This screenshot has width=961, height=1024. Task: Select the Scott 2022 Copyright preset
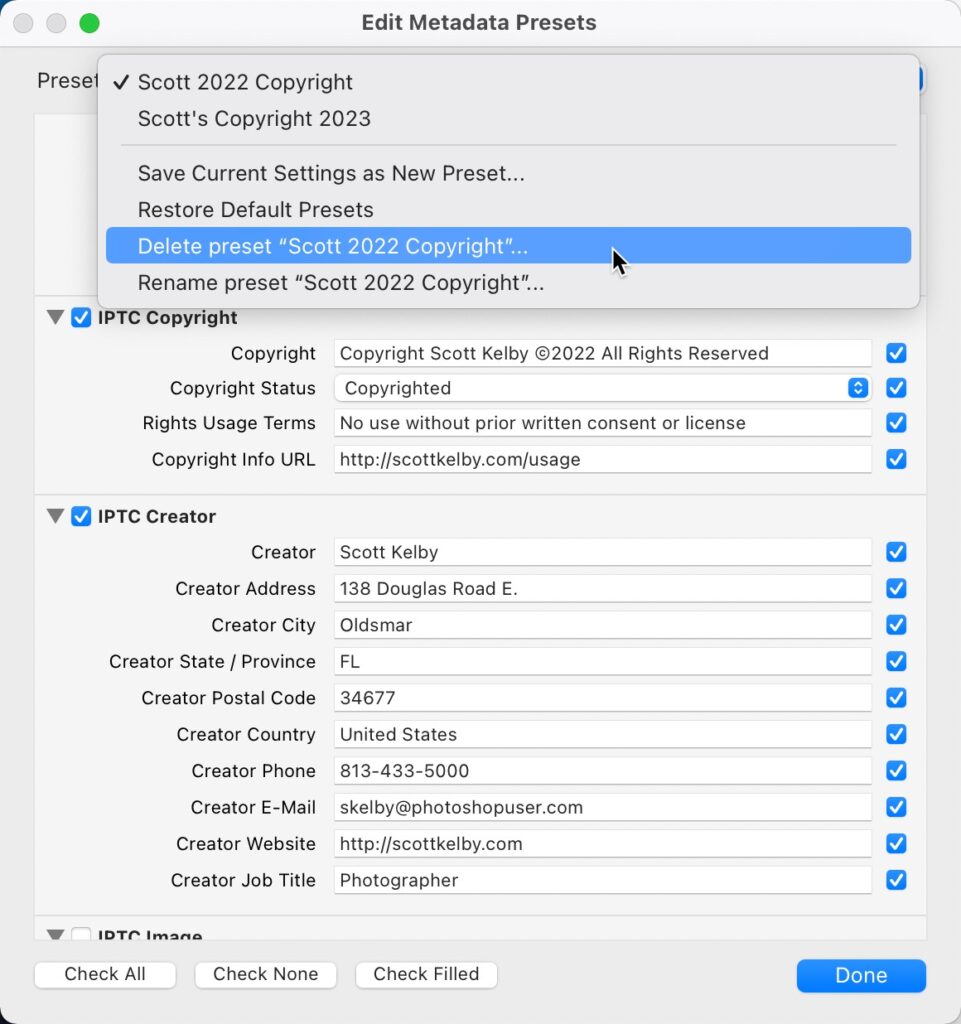(x=508, y=82)
